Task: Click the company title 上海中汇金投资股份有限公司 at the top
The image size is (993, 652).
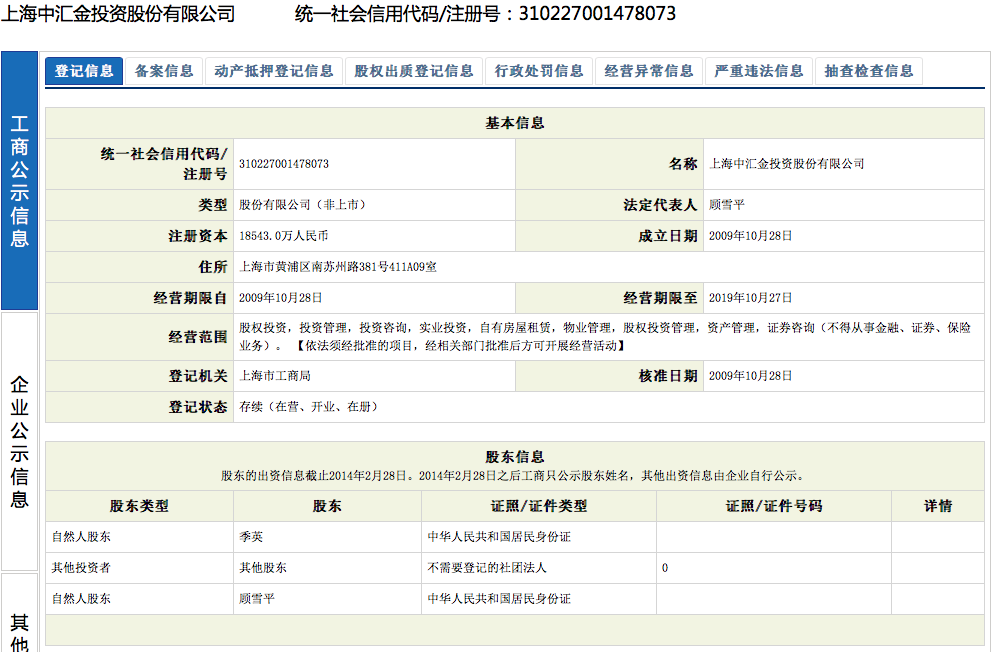Action: point(120,14)
